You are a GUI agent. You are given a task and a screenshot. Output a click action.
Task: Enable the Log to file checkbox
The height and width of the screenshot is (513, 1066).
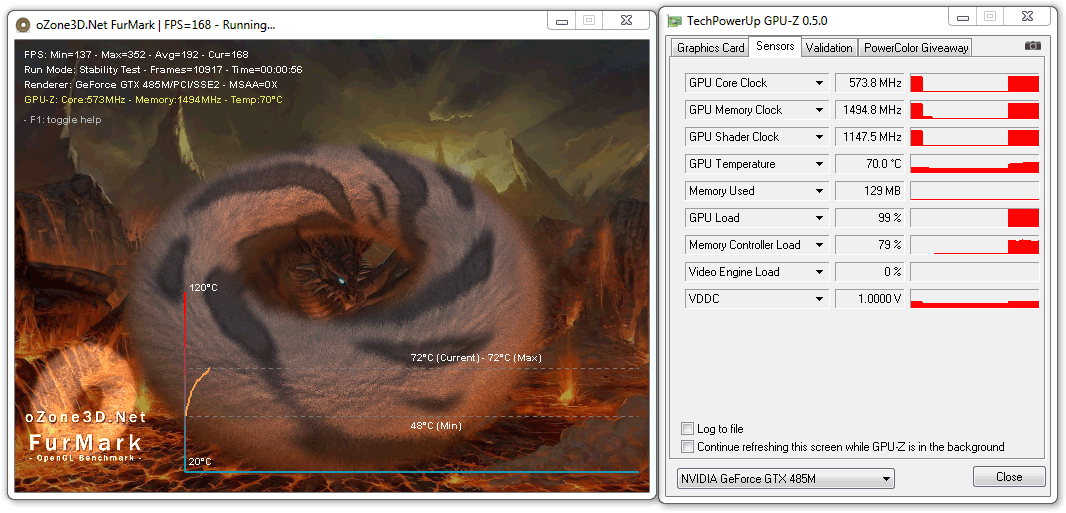coord(687,429)
